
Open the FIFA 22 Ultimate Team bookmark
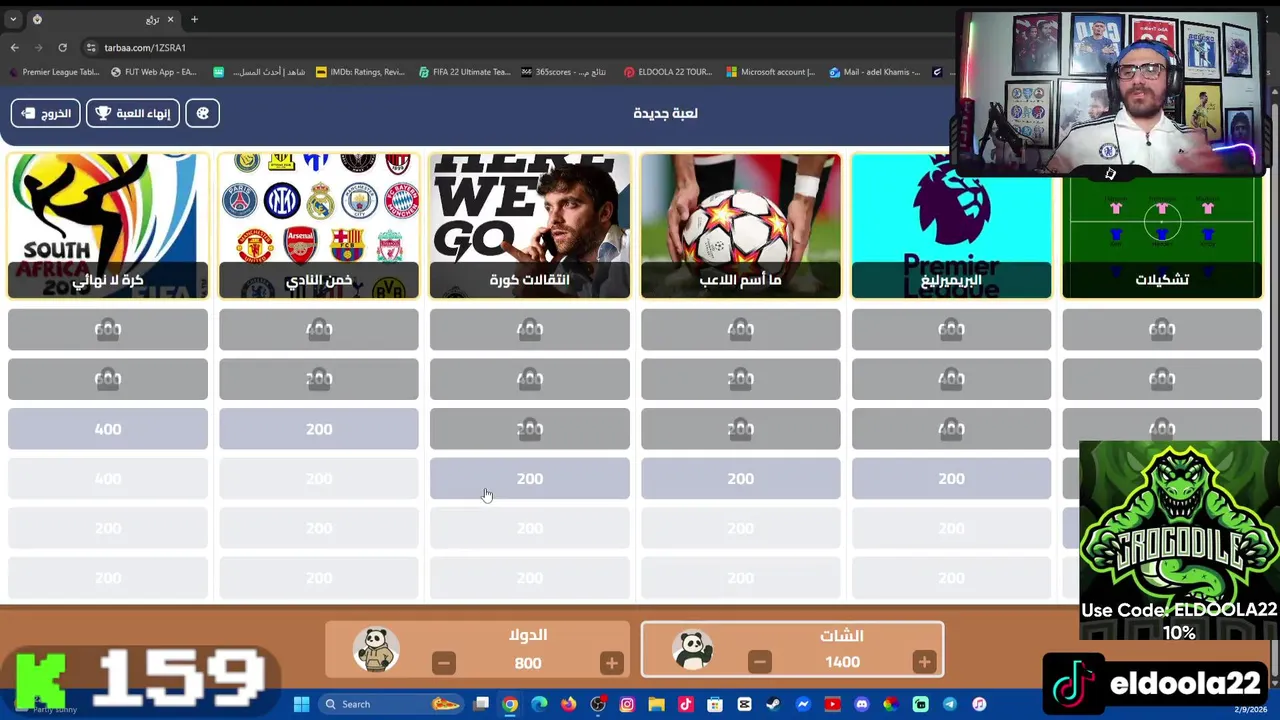465,72
